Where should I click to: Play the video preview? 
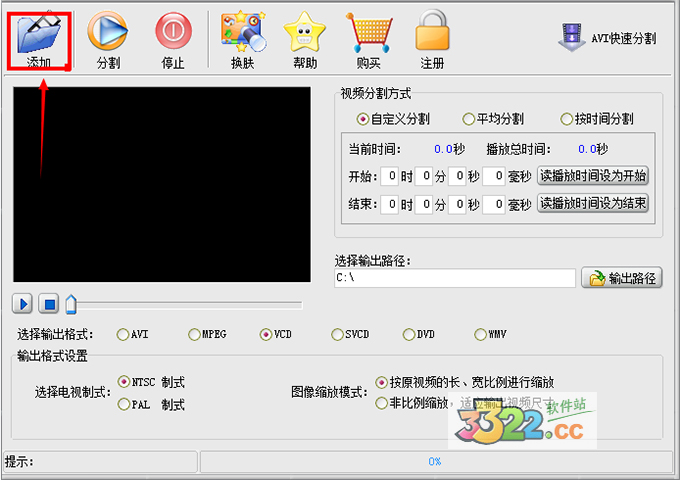pyautogui.click(x=23, y=304)
